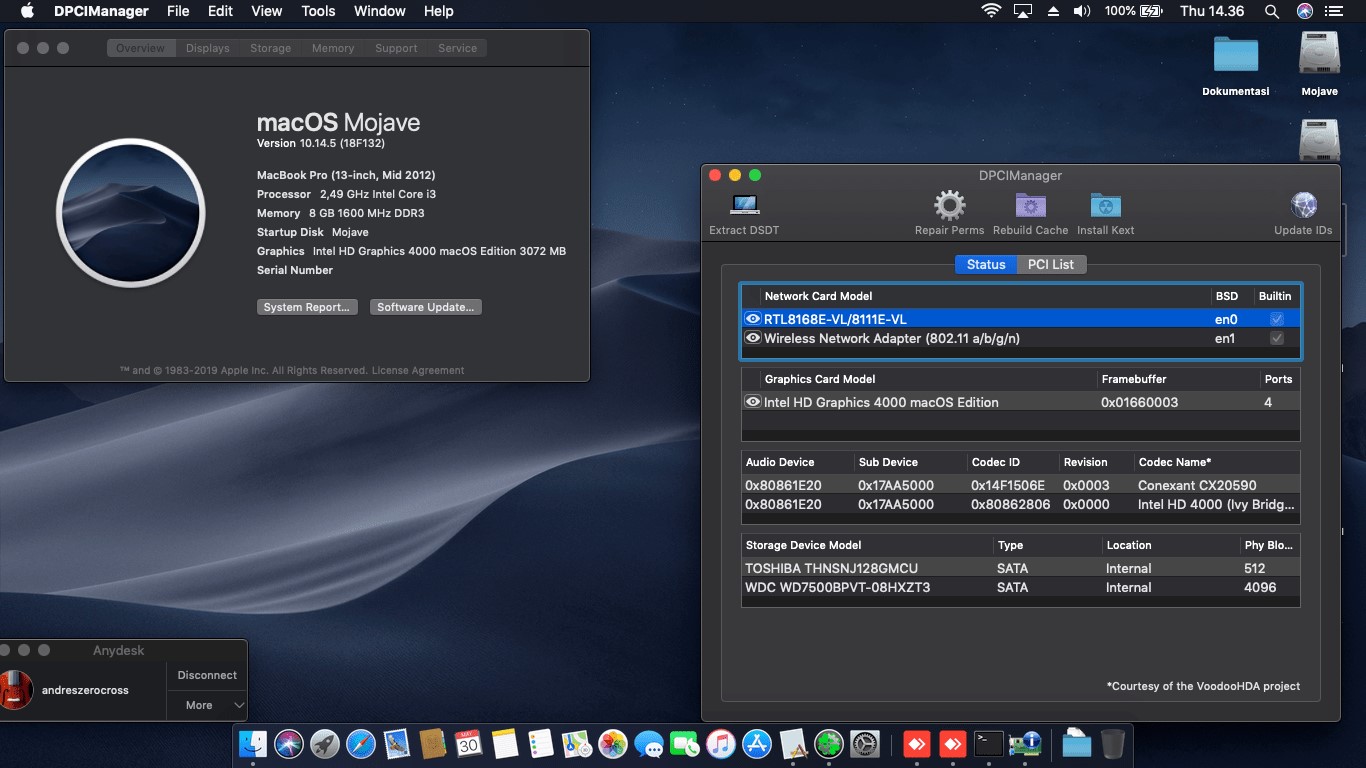This screenshot has height=768, width=1366.
Task: Open AnyDesk from the Dock
Action: pos(916,744)
